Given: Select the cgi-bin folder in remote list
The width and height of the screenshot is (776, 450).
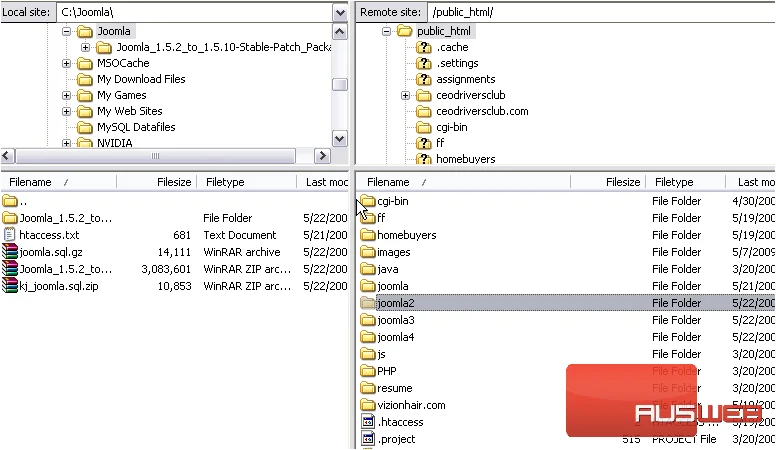Looking at the screenshot, I should tap(392, 201).
